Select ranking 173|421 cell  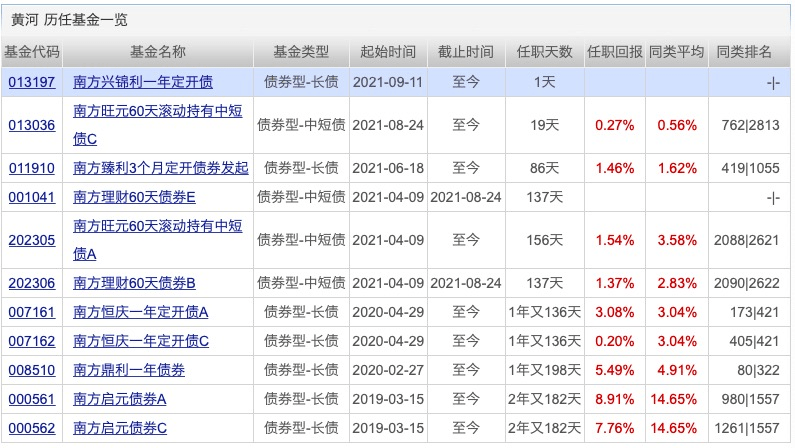tap(754, 312)
